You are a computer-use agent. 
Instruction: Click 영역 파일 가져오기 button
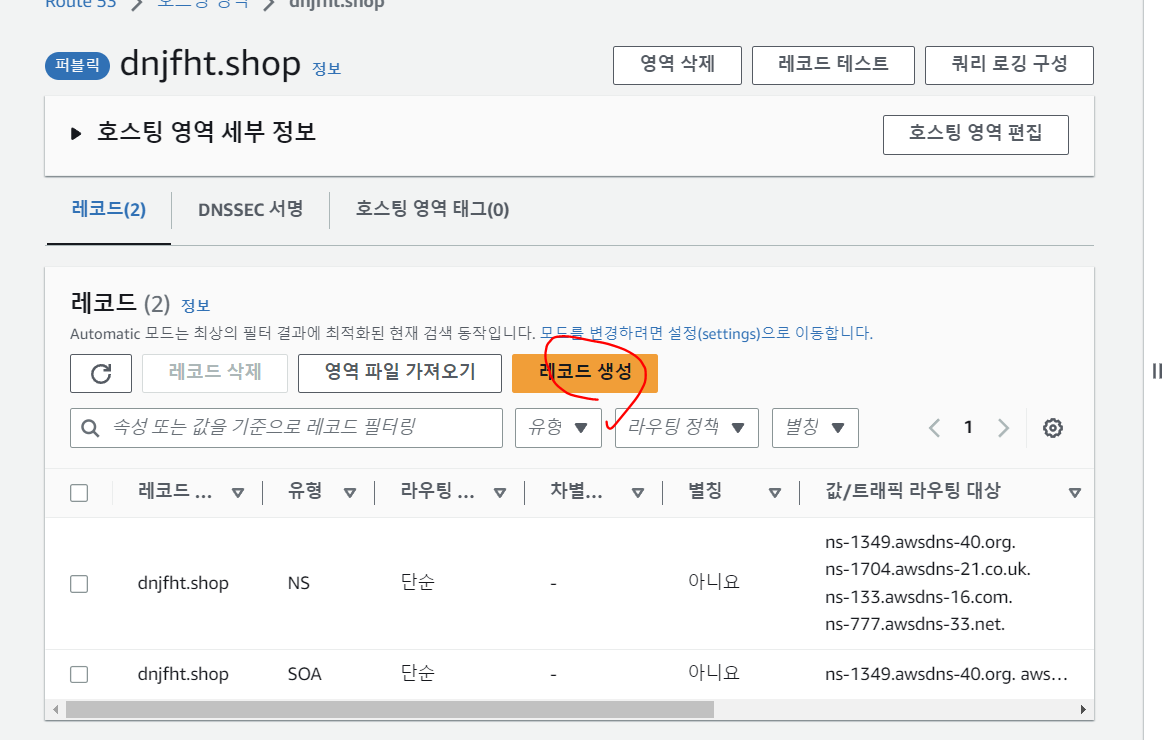(x=400, y=373)
